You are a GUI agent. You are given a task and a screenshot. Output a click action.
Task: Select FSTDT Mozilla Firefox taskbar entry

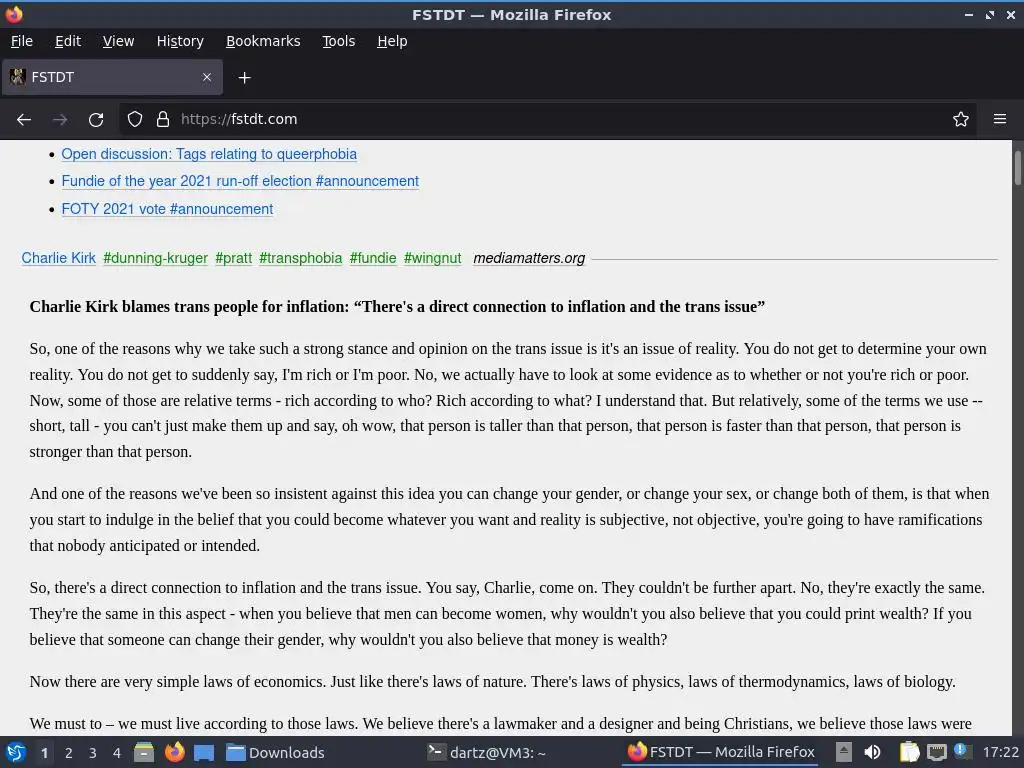coord(722,752)
